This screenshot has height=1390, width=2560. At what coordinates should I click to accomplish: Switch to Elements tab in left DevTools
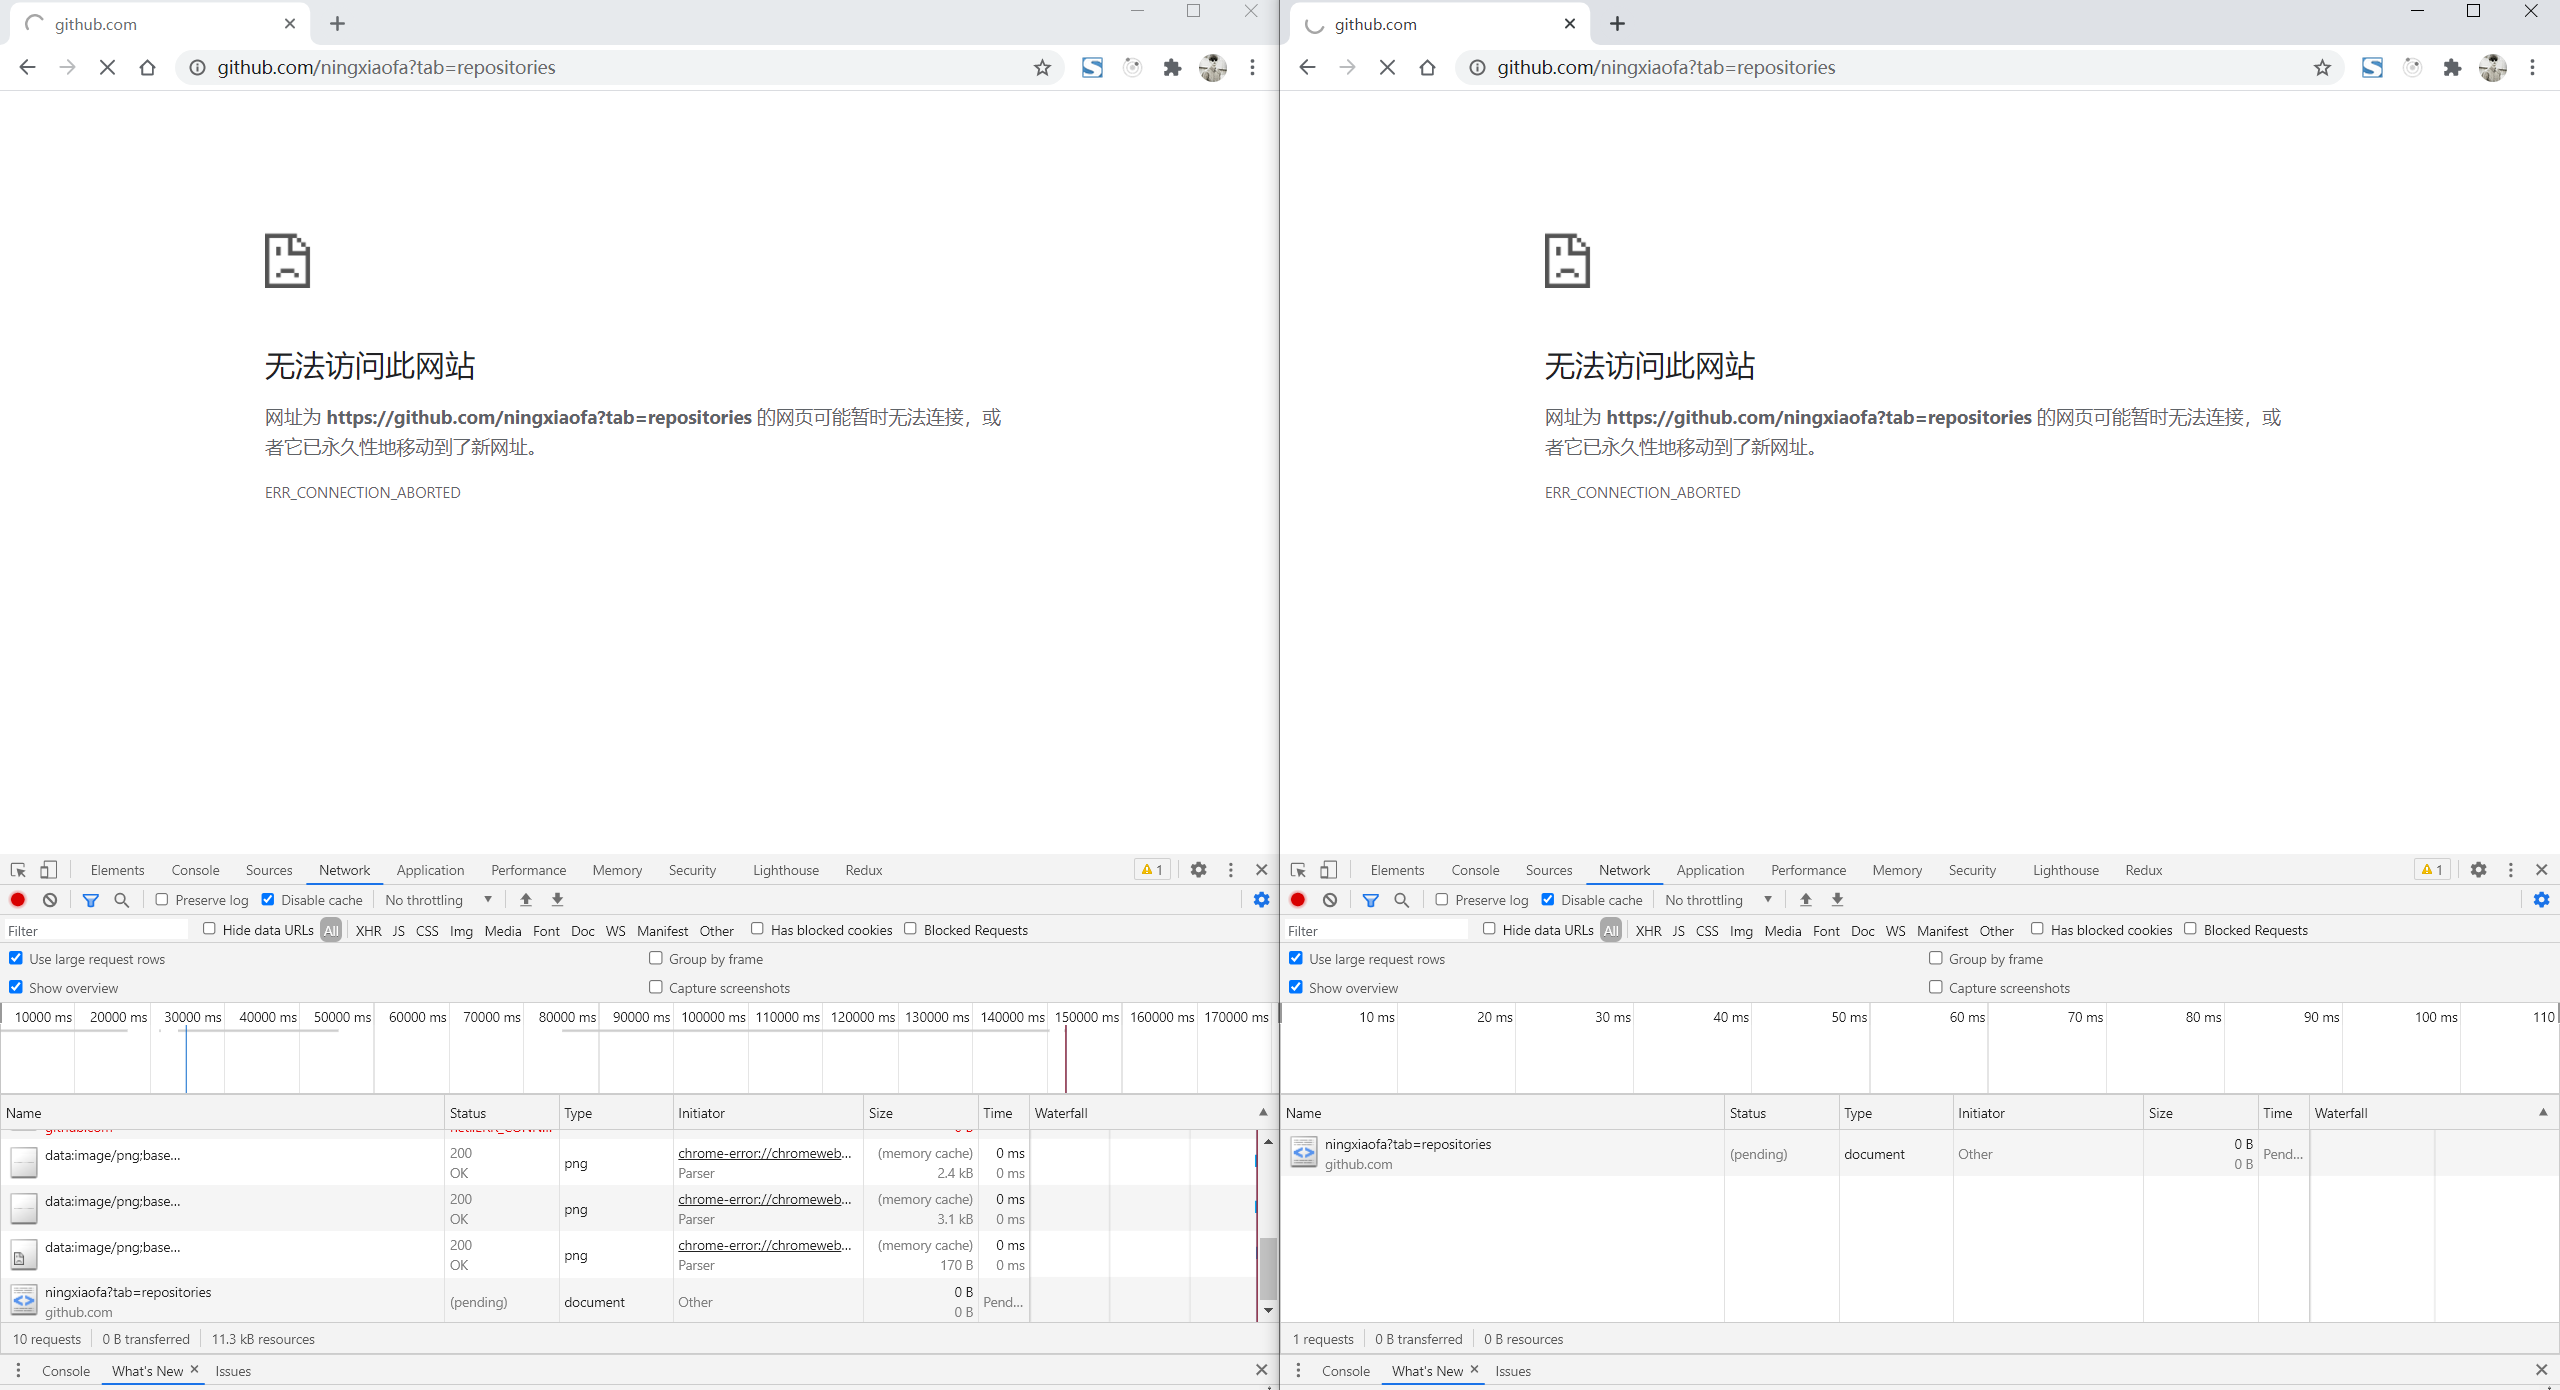coord(118,870)
